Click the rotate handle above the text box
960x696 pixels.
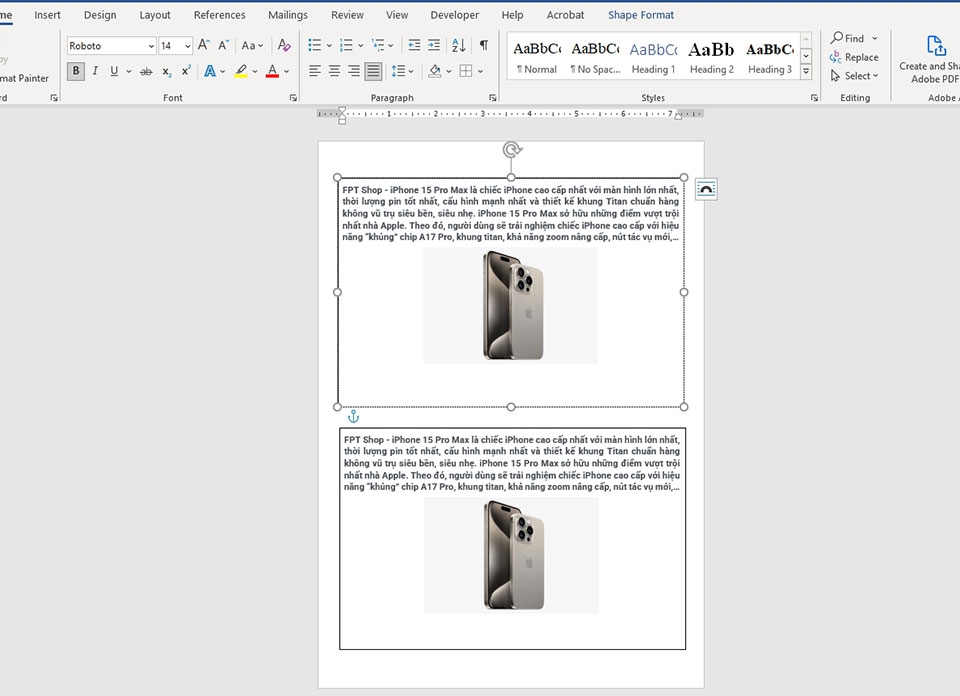click(512, 150)
